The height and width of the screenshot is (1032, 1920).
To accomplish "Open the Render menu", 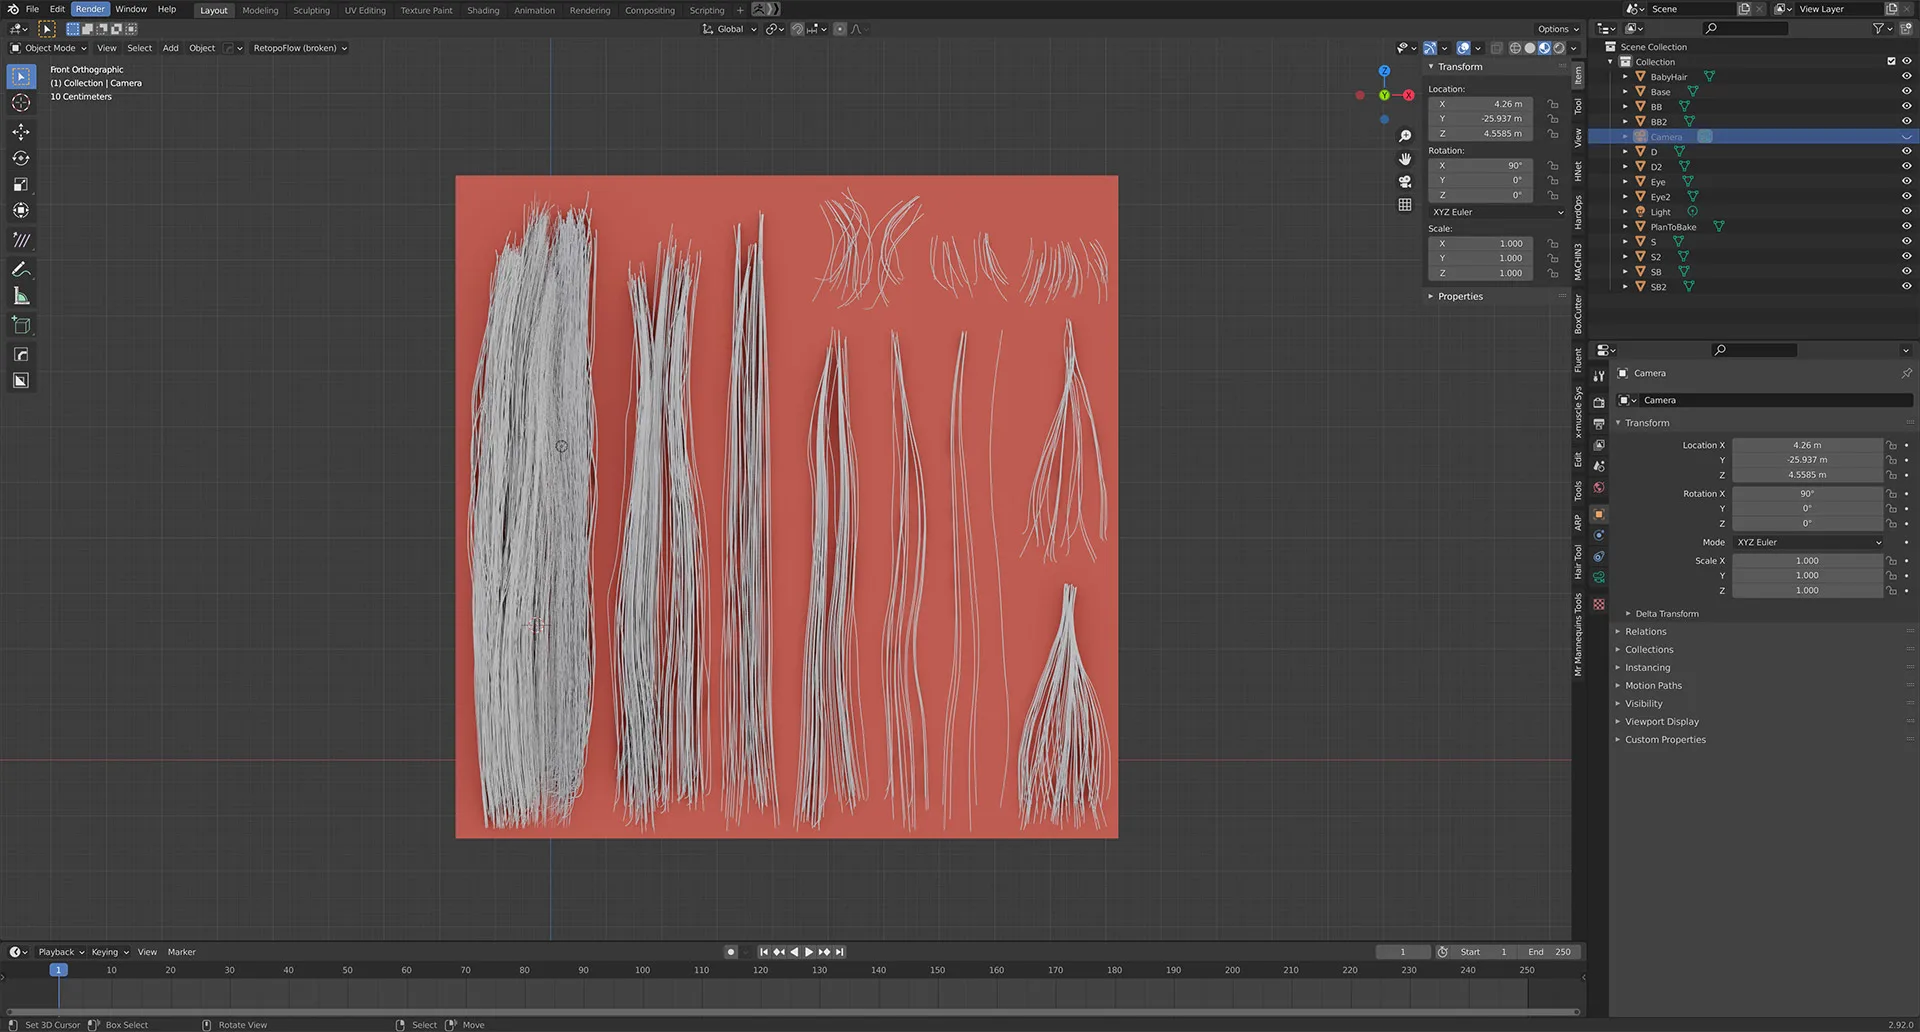I will (90, 9).
